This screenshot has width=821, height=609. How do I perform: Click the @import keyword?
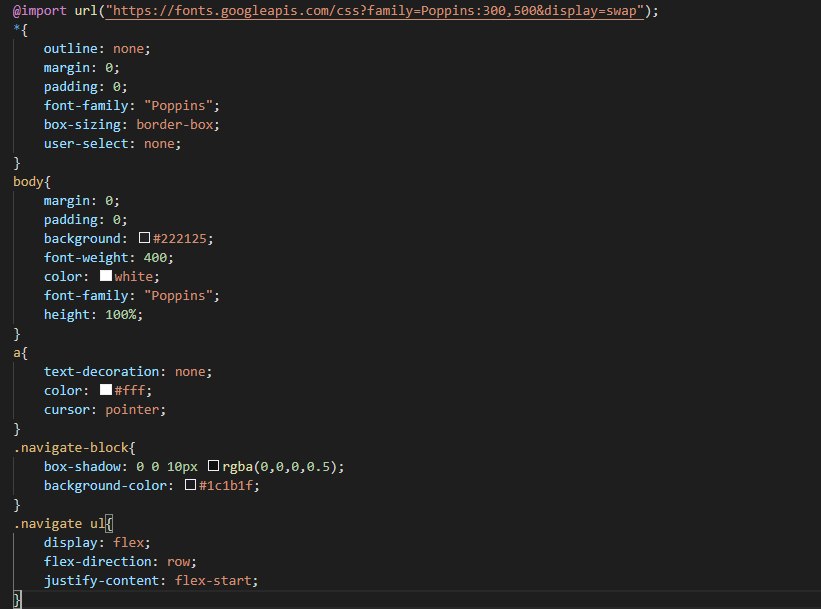click(x=39, y=10)
